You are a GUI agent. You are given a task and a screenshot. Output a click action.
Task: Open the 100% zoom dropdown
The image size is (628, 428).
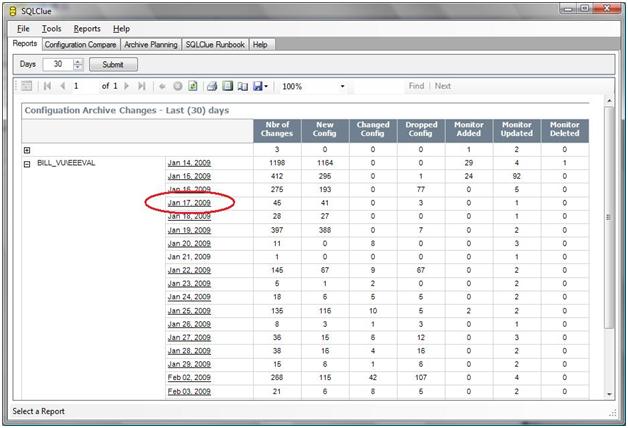(x=342, y=87)
